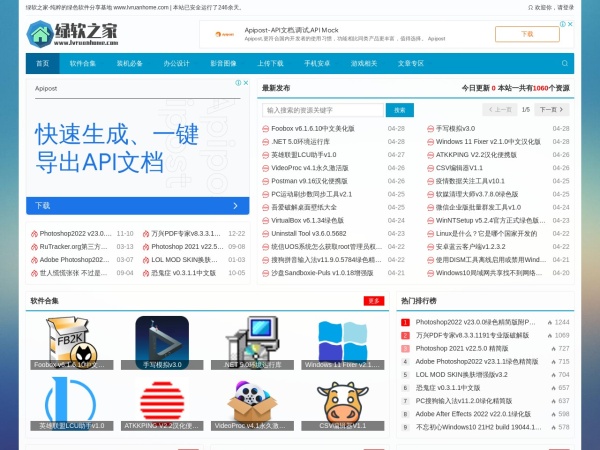The image size is (600, 450).
Task: Open 英雄联盟LCU助手v1.0 list link
Action: [x=304, y=155]
